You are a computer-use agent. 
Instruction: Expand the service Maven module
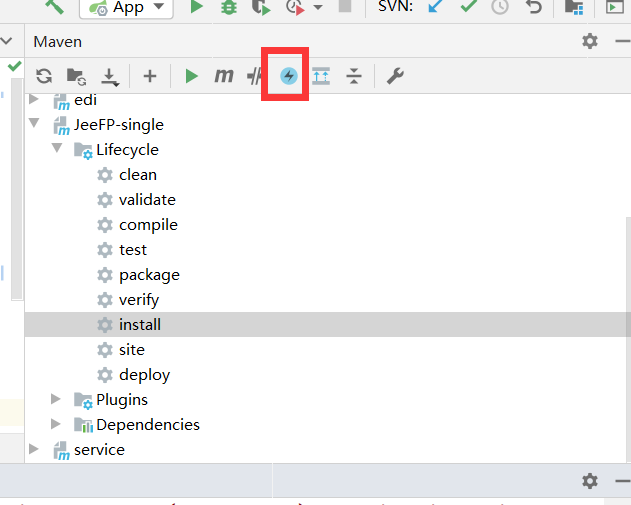34,449
